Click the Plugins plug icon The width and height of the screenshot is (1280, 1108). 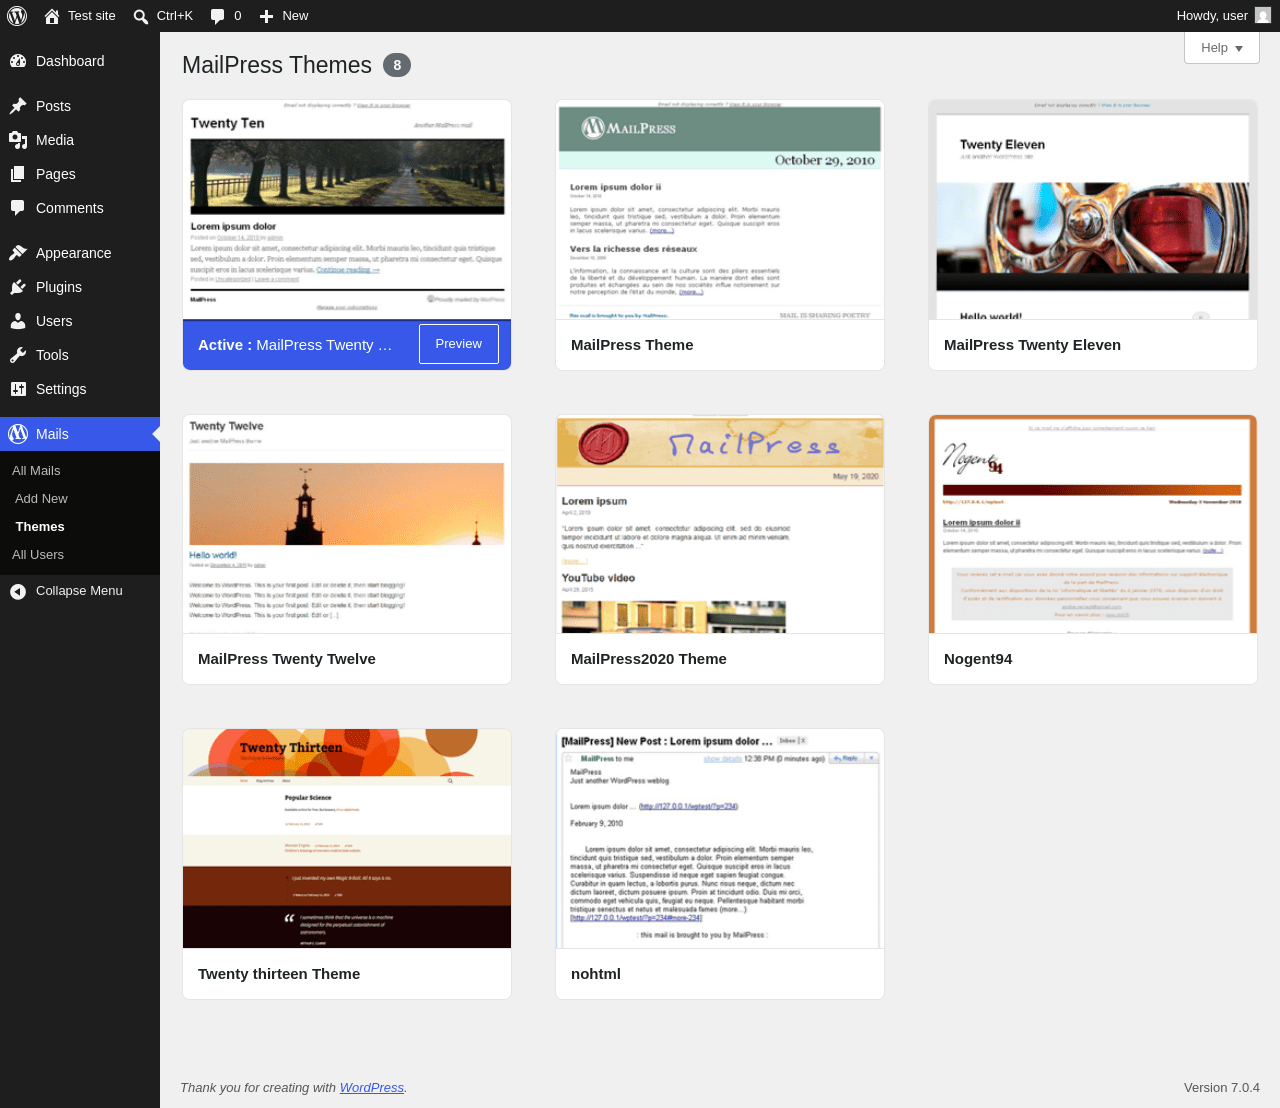(x=18, y=287)
